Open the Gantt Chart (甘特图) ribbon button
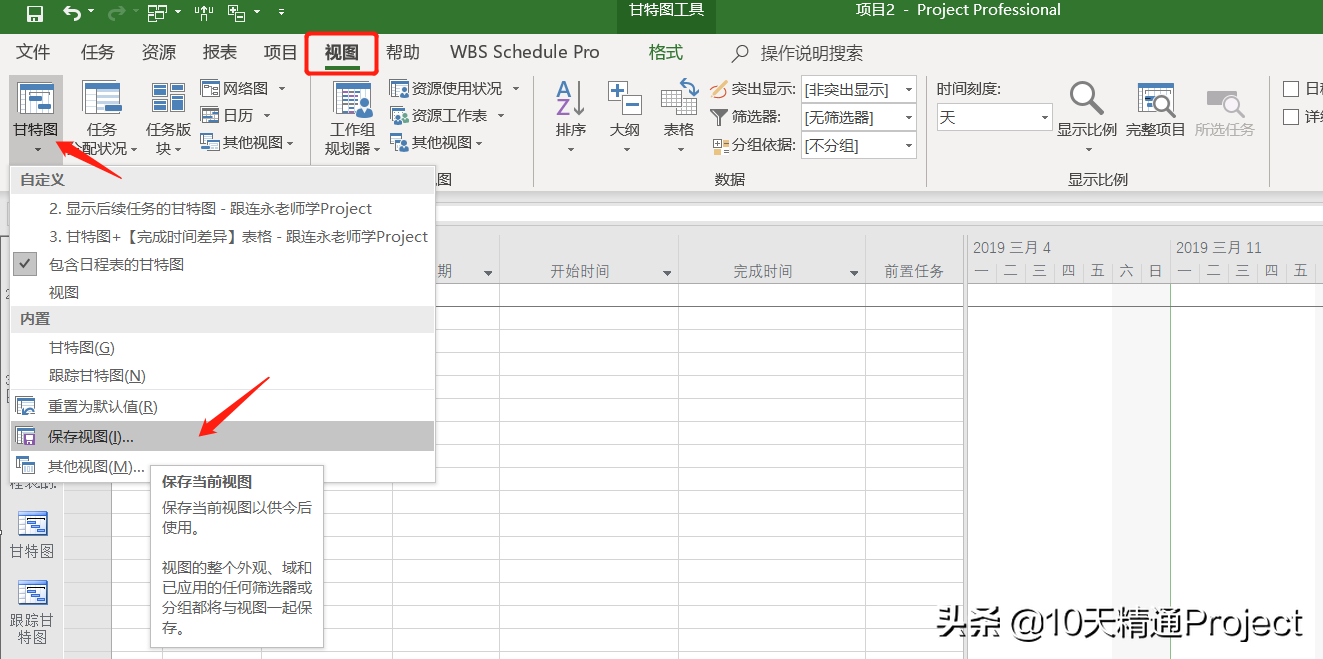1323x659 pixels. (35, 118)
